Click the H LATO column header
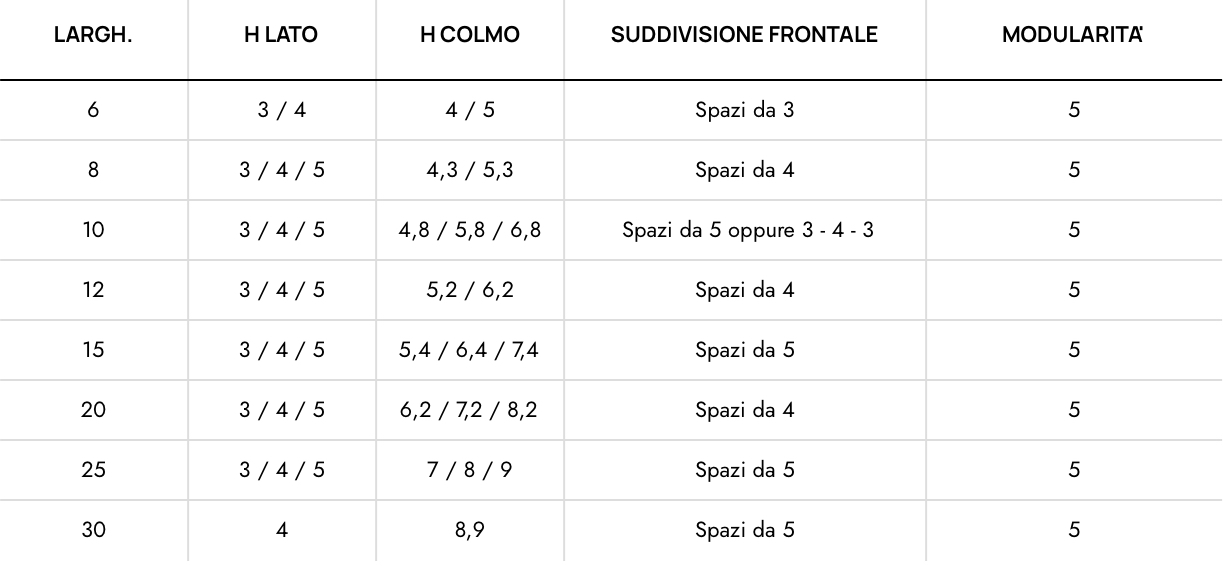 point(281,36)
